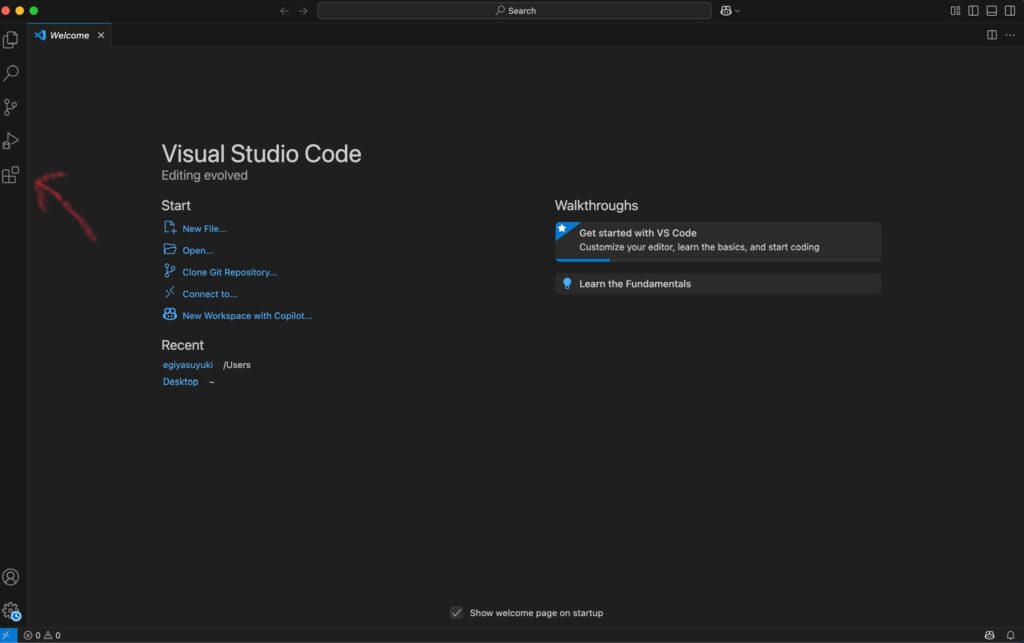1024x643 pixels.
Task: Open notifications bell in status bar
Action: click(x=1010, y=635)
